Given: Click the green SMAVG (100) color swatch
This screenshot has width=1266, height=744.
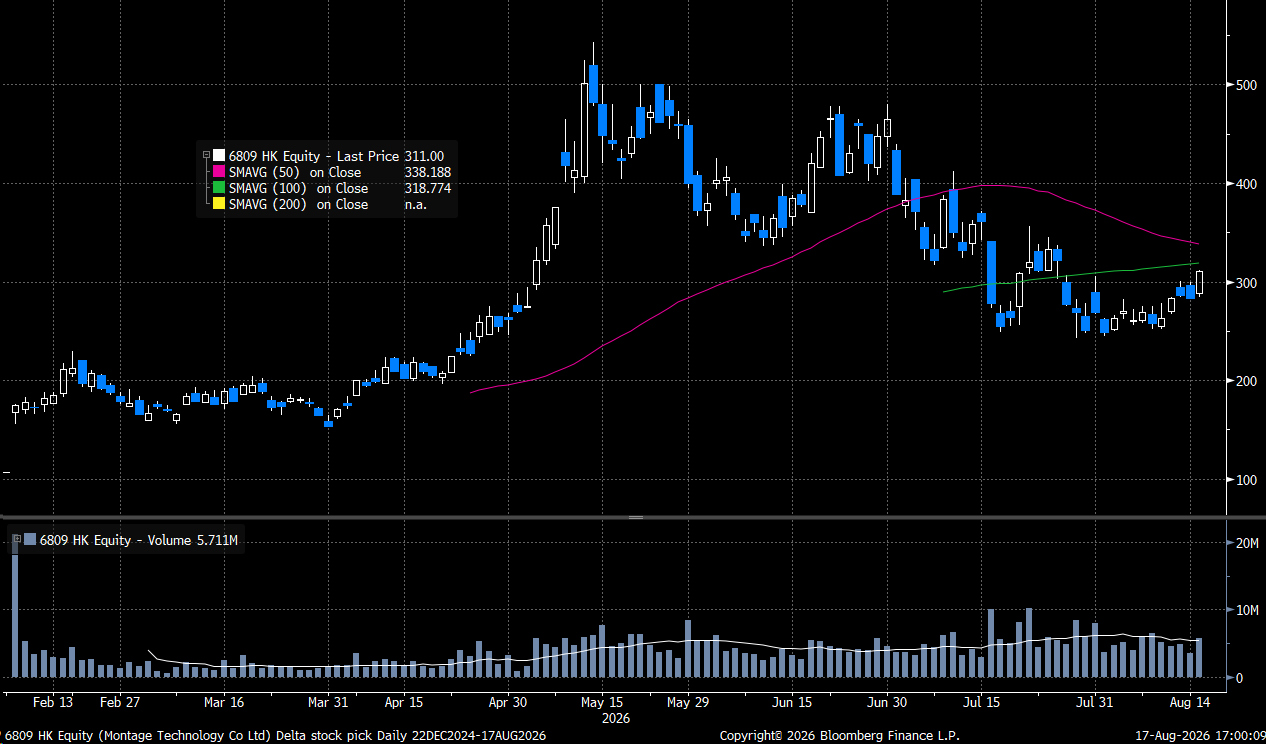Looking at the screenshot, I should coord(219,188).
